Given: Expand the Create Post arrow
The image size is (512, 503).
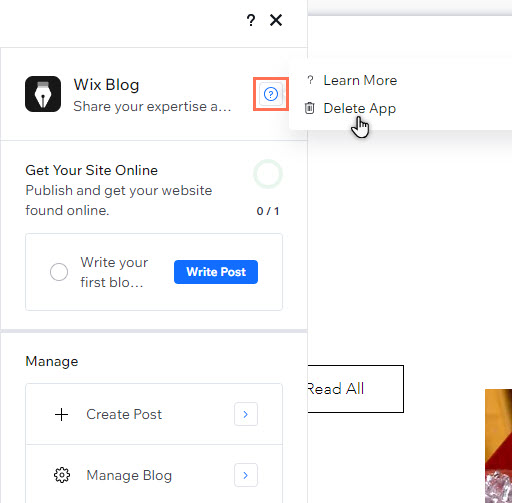Looking at the screenshot, I should click(x=246, y=414).
